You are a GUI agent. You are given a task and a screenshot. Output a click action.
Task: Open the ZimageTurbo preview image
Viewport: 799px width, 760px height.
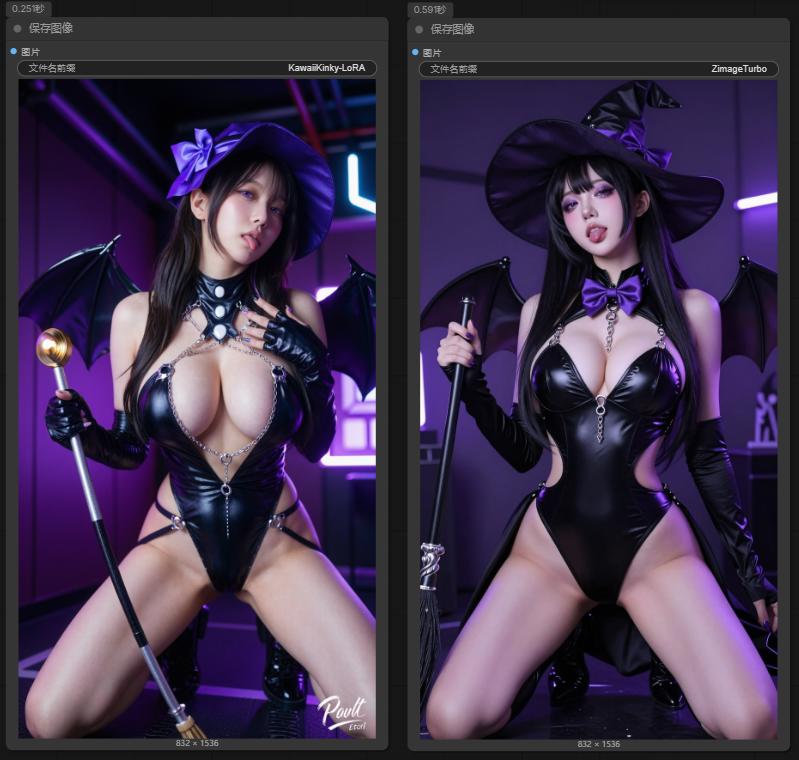coord(599,409)
